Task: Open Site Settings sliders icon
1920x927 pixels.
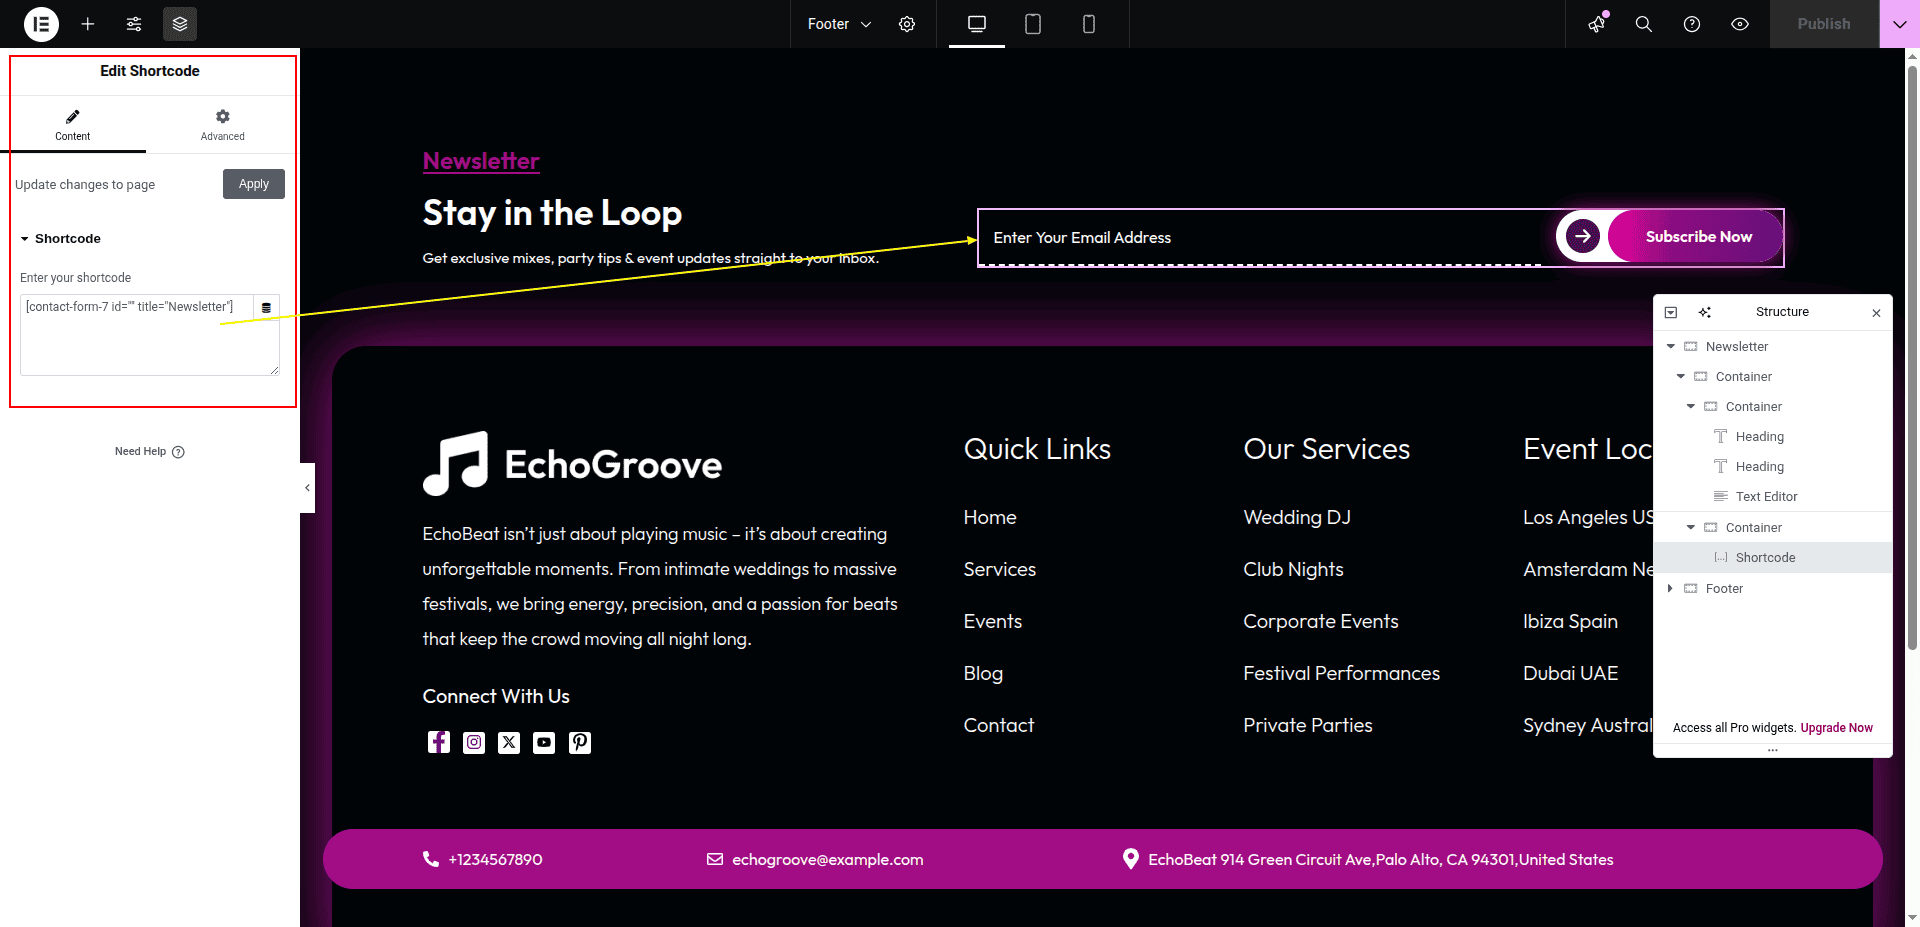Action: click(134, 24)
